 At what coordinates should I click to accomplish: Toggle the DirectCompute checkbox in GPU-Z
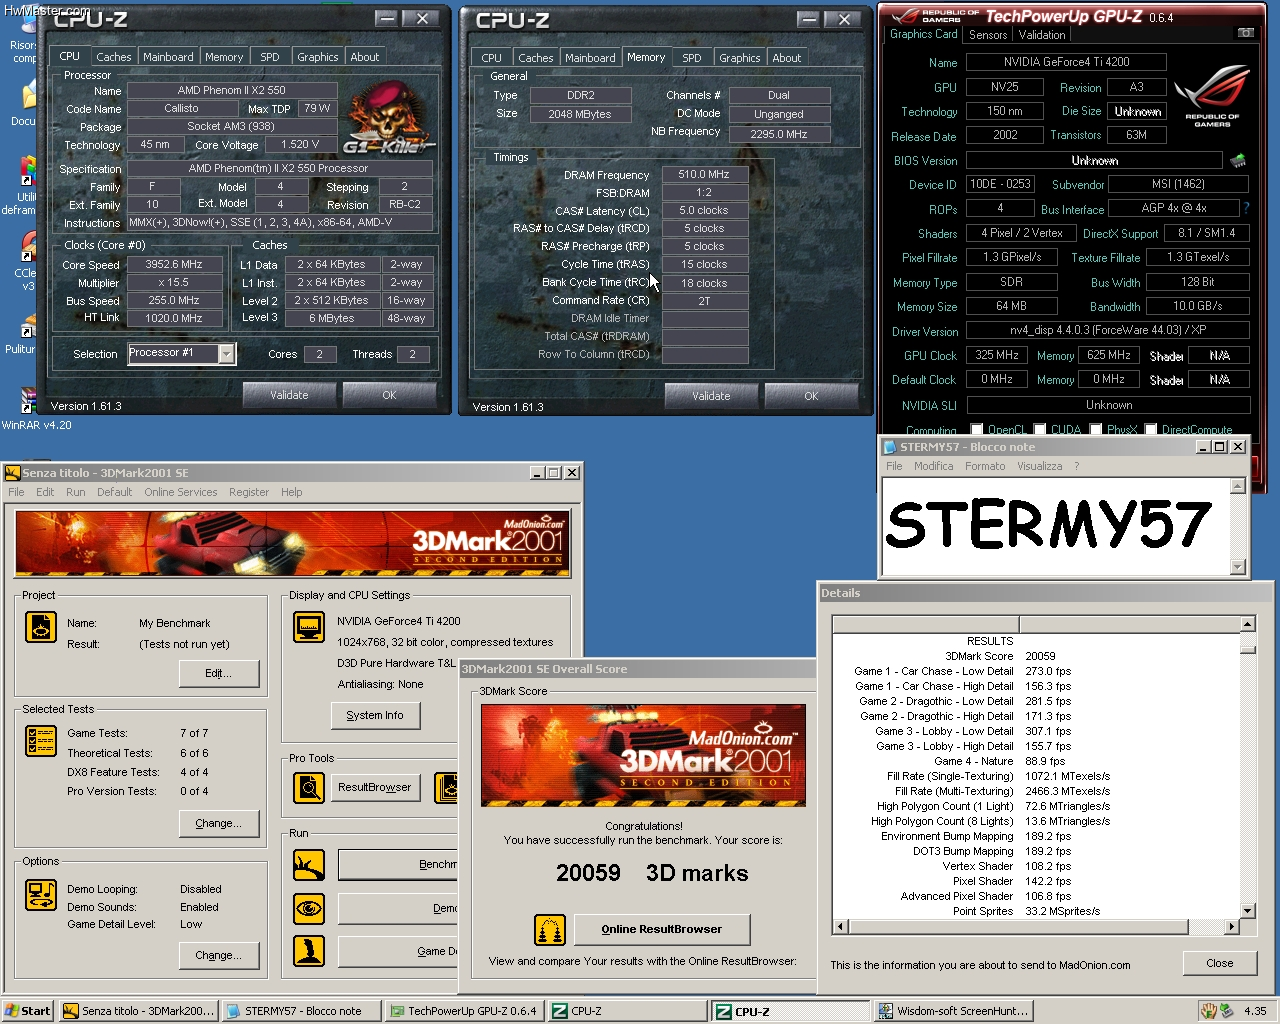1151,430
